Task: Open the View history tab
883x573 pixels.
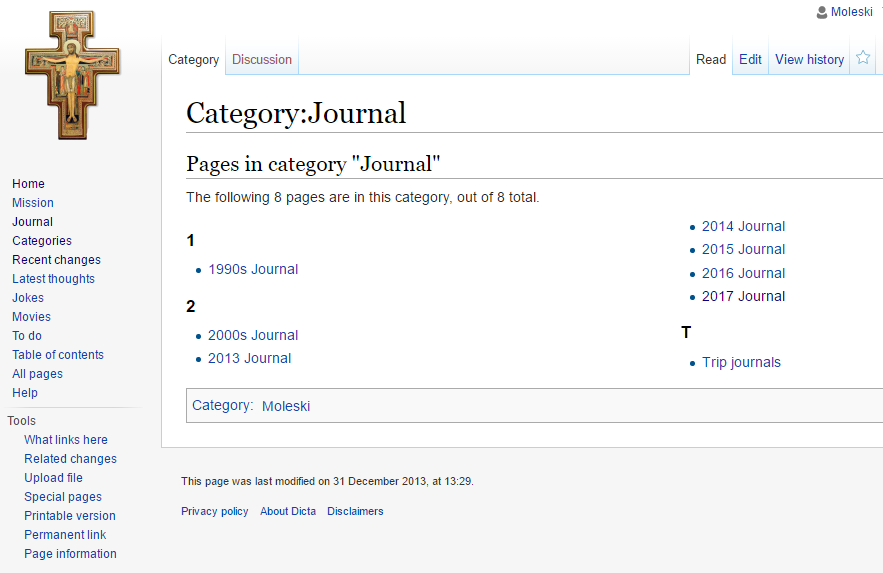Action: [x=809, y=59]
